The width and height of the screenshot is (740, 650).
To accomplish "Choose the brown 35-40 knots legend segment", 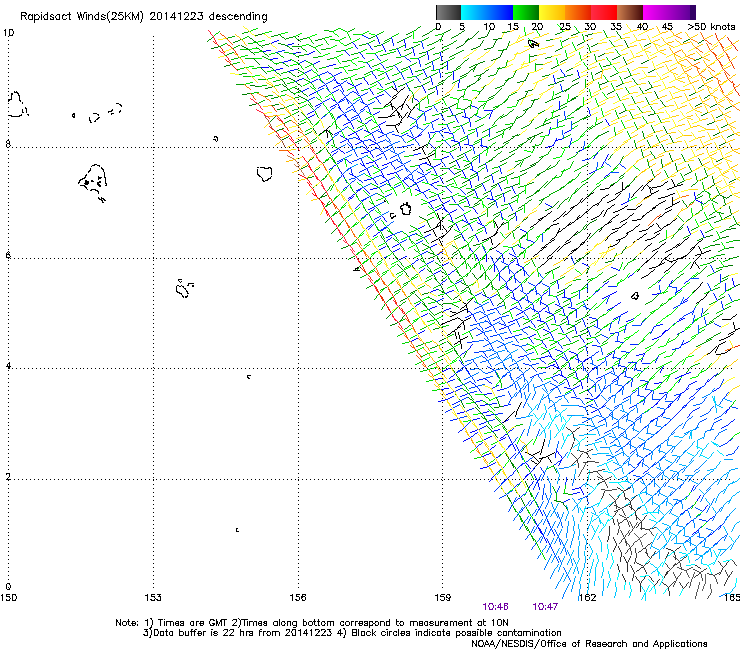I will (630, 12).
